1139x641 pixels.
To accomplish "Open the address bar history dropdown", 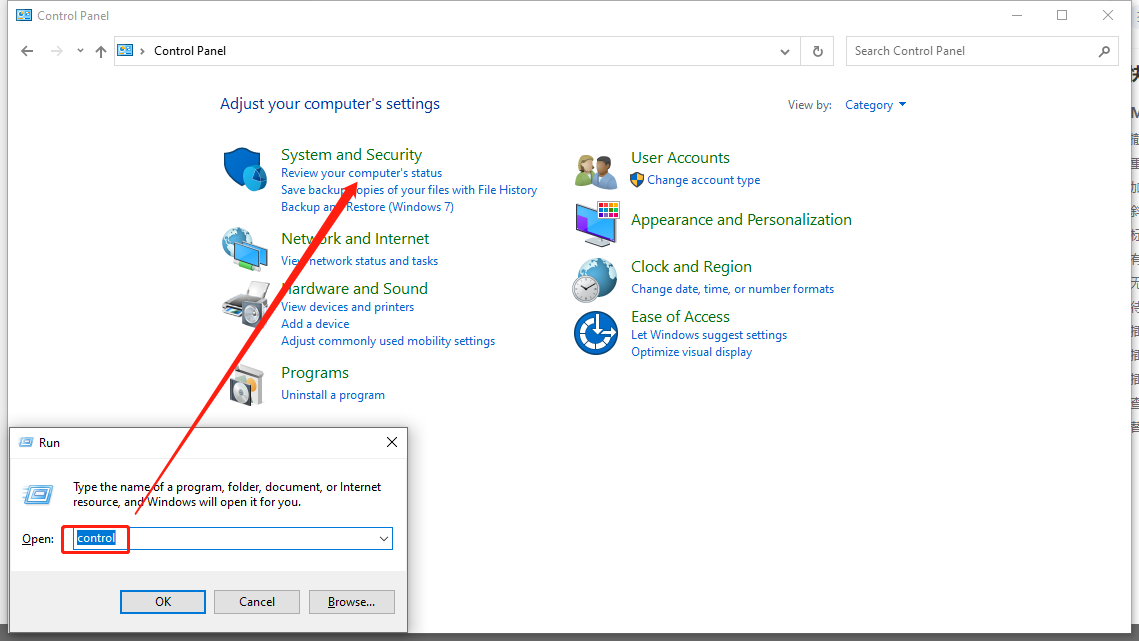I will pos(784,50).
